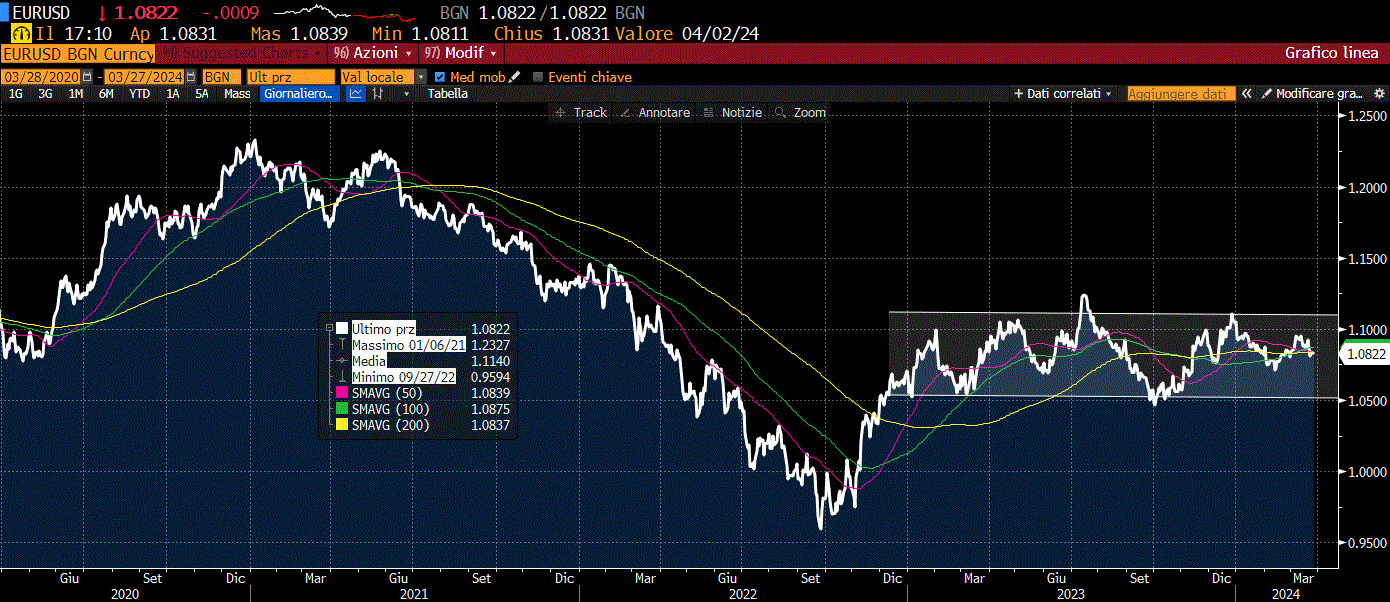1390x602 pixels.
Task: Expand the Dati correlati dropdown
Action: point(1064,93)
